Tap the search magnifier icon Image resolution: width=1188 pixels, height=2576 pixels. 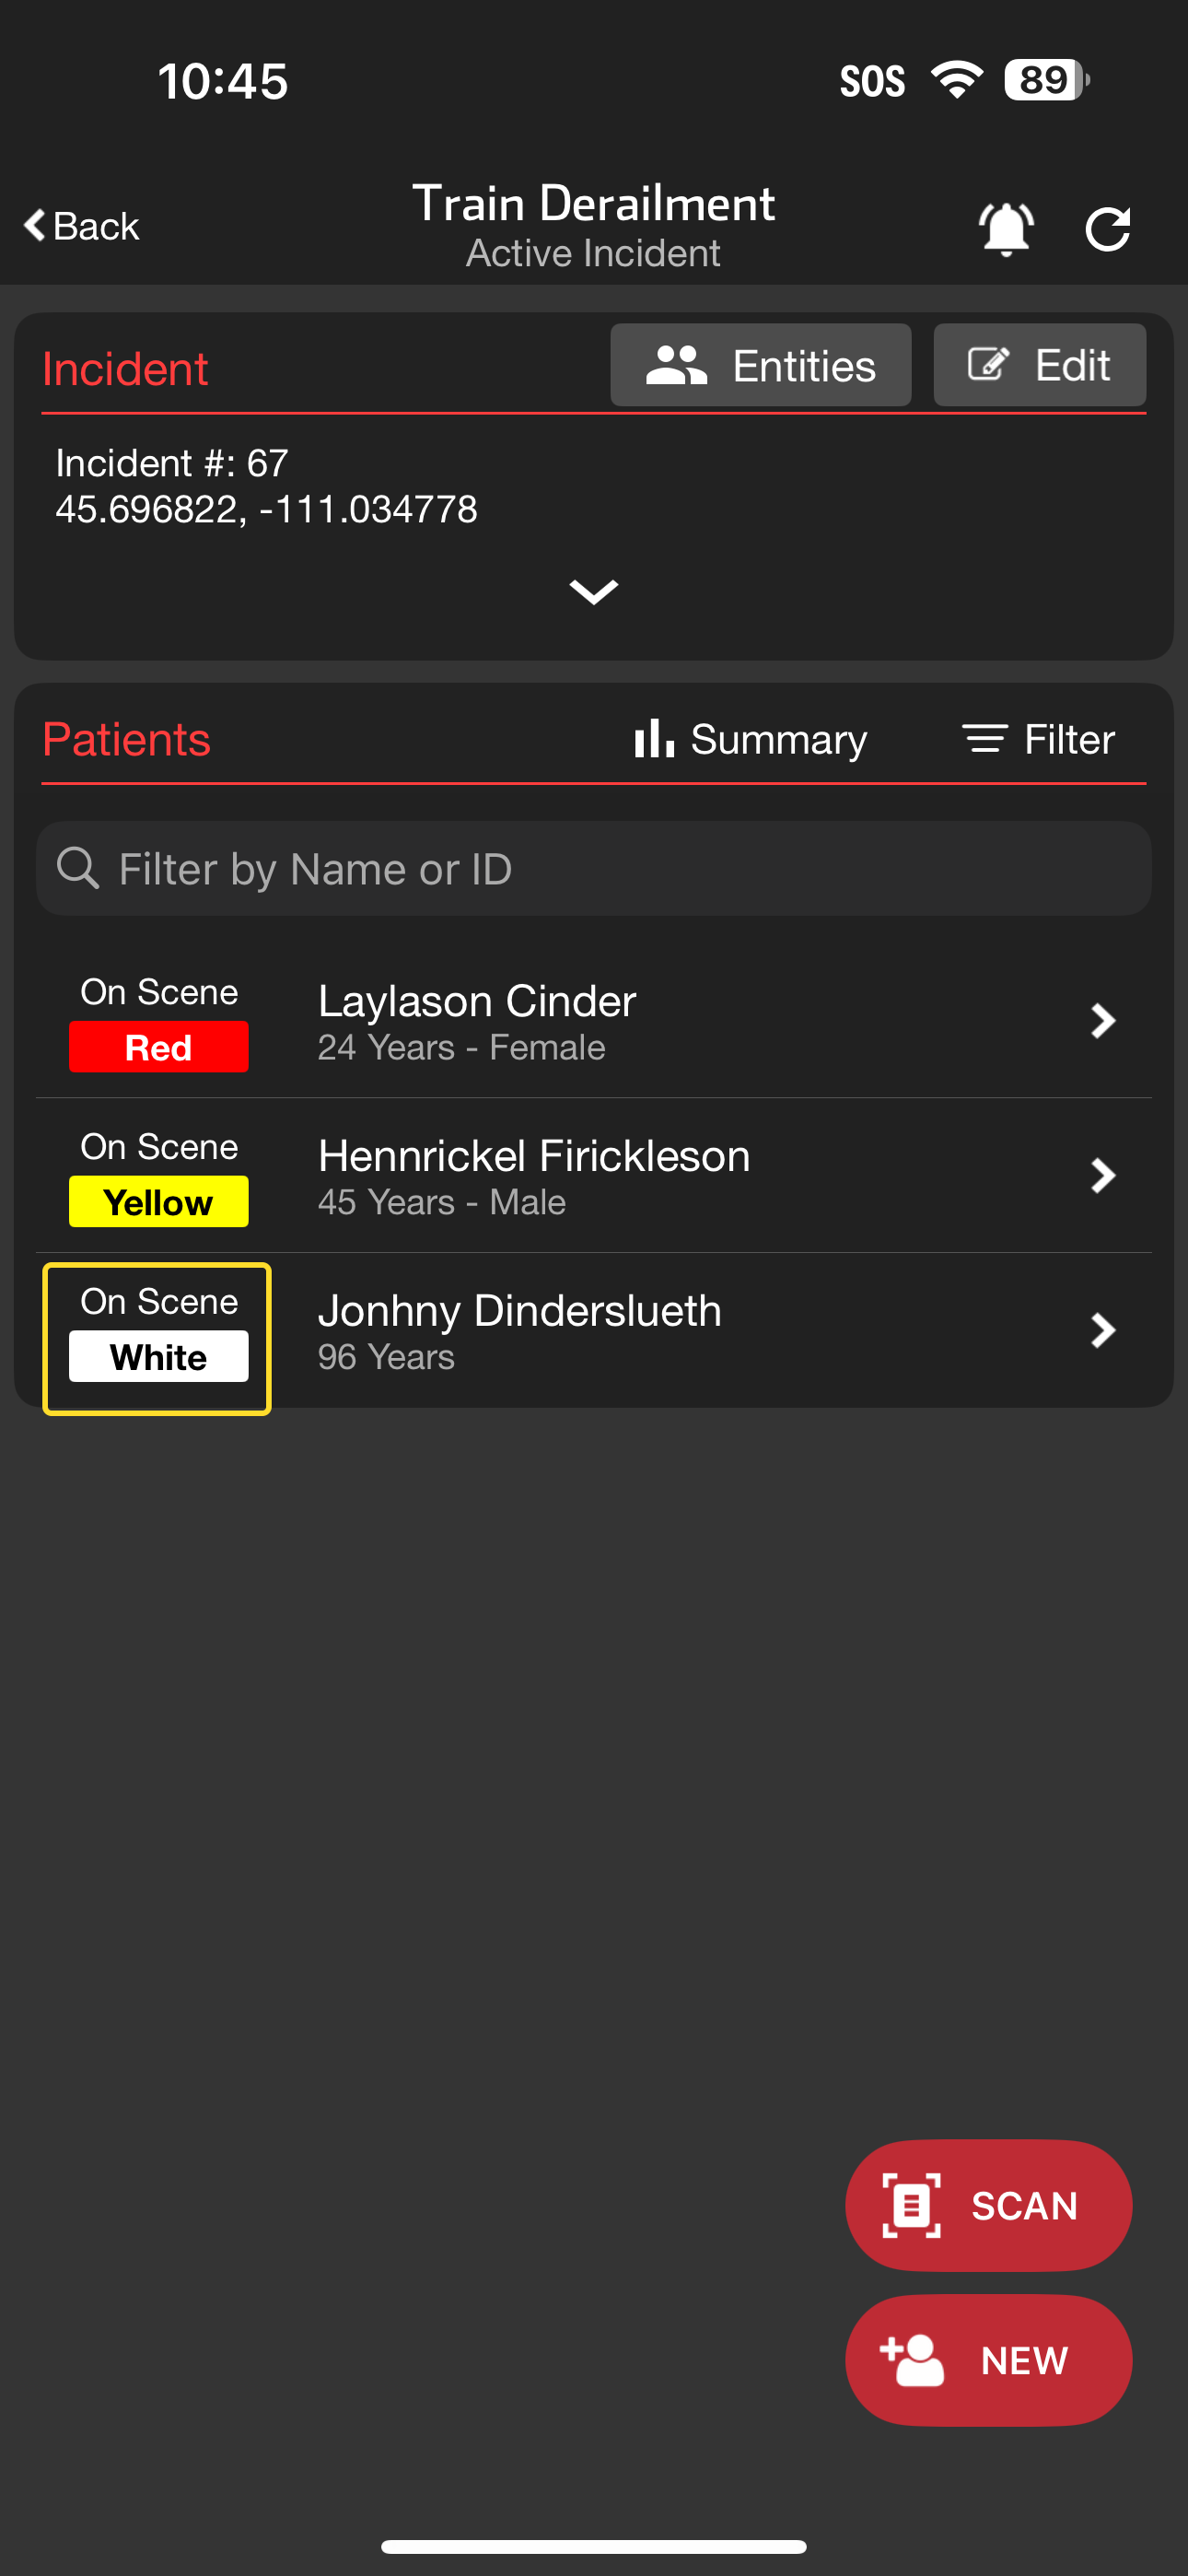78,868
